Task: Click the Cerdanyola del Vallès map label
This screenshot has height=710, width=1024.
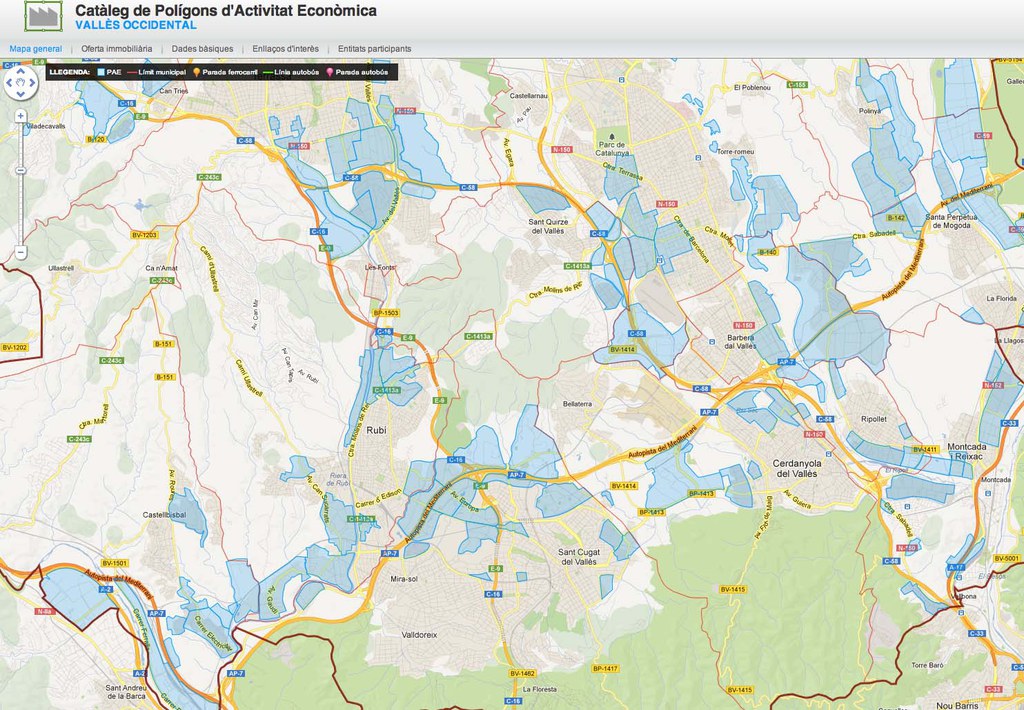Action: (795, 468)
